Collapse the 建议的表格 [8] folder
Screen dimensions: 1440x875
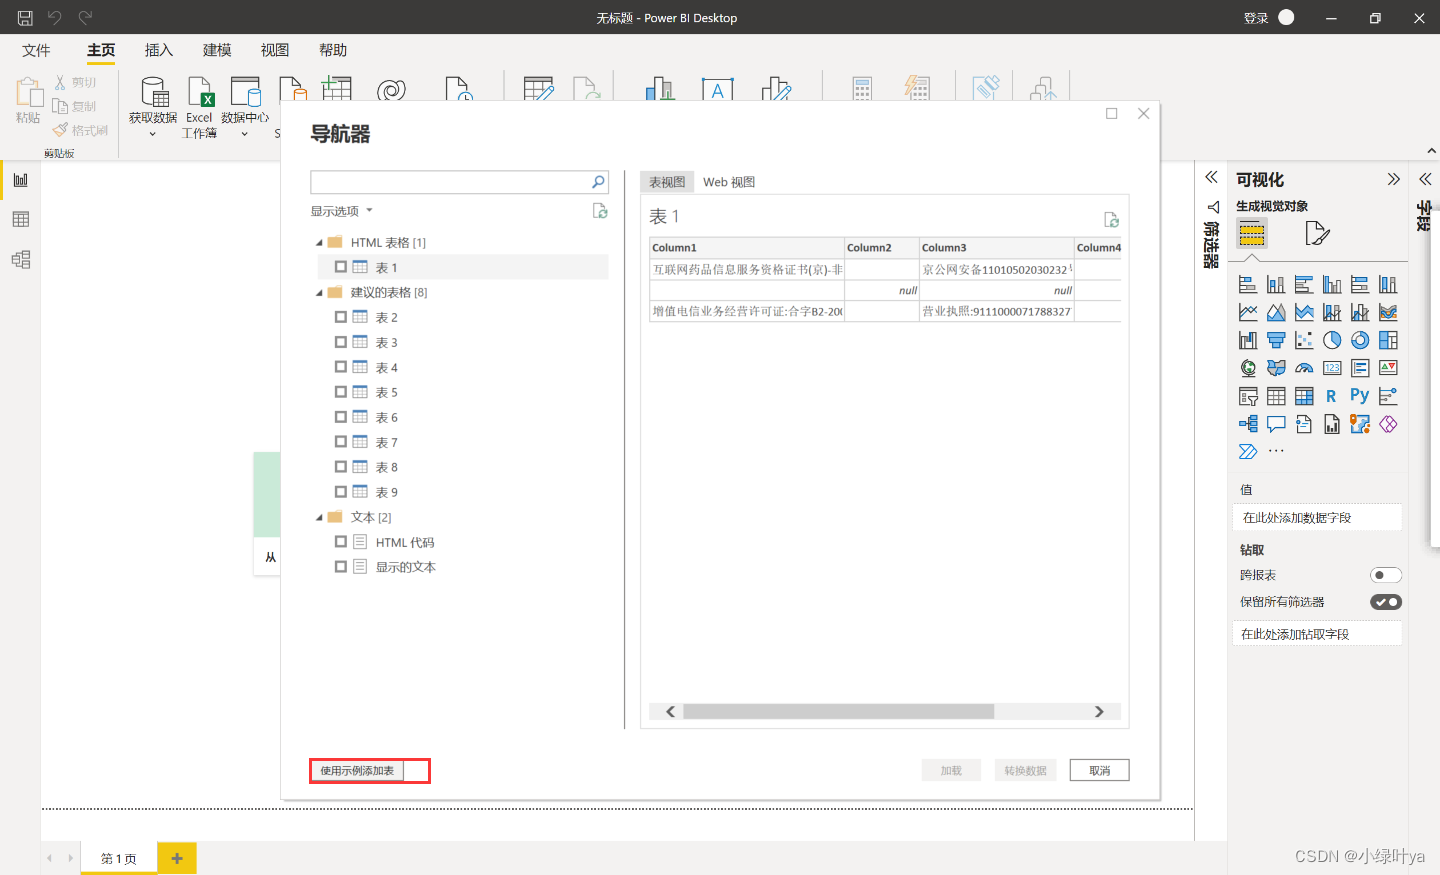pos(320,293)
